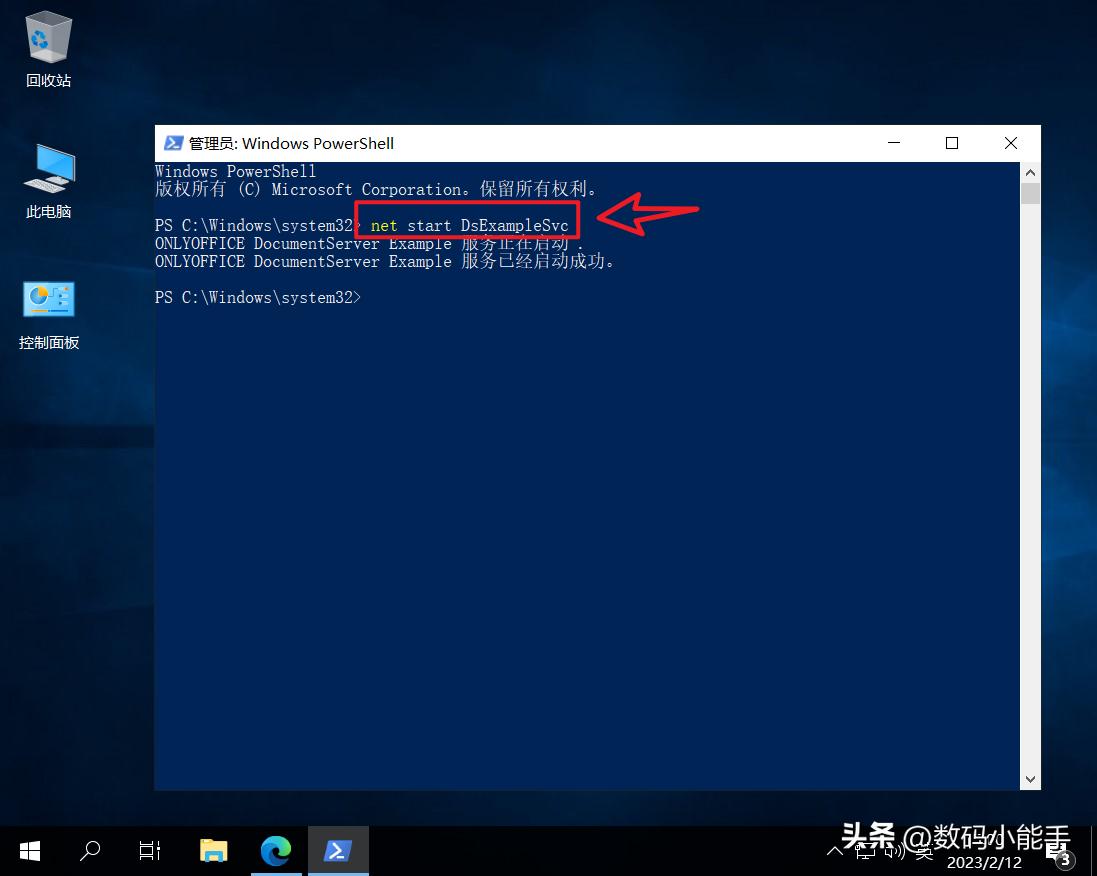This screenshot has width=1097, height=876.
Task: Select the This PC desktop icon
Action: coord(48,170)
